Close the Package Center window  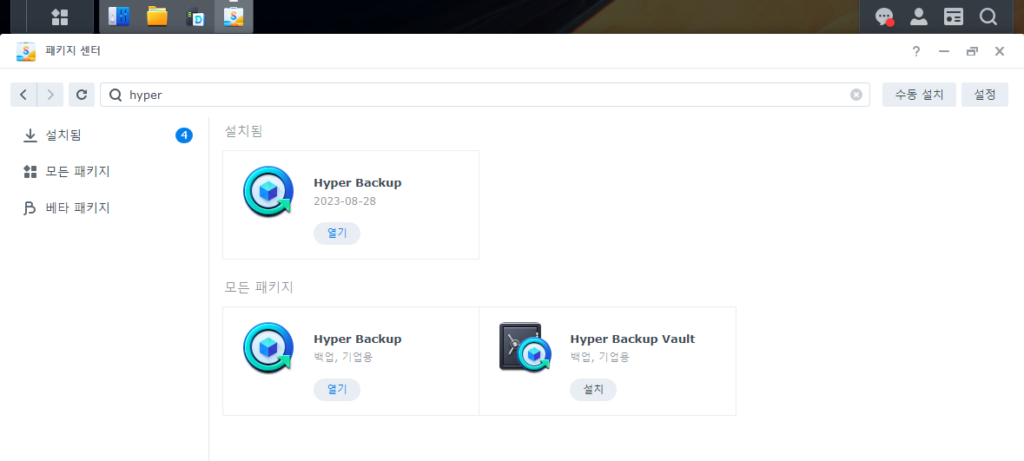[999, 51]
